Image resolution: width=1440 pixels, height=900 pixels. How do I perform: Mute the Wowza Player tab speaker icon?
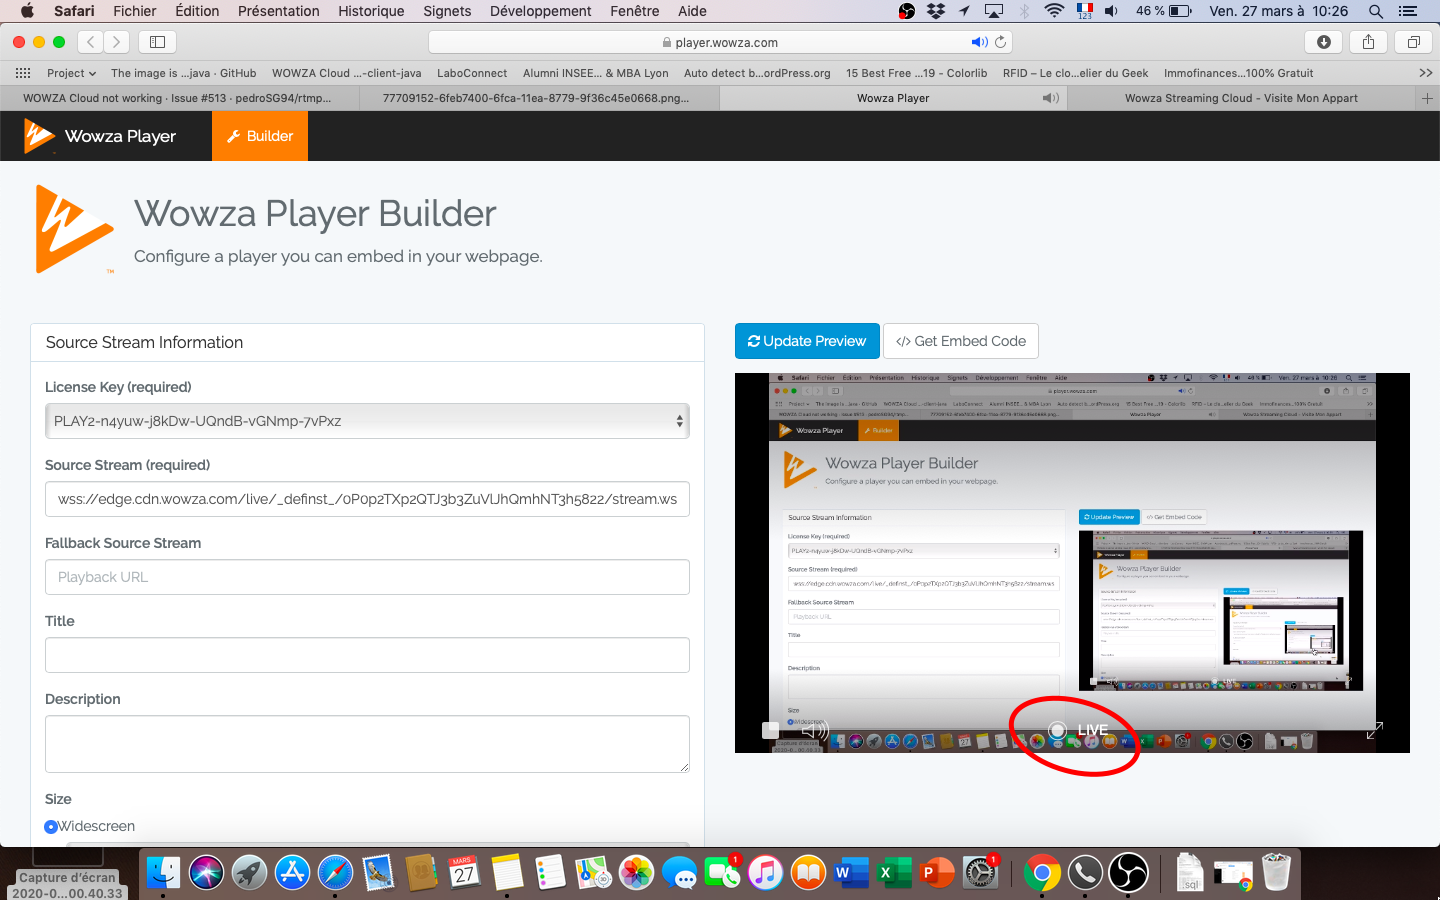[1050, 98]
